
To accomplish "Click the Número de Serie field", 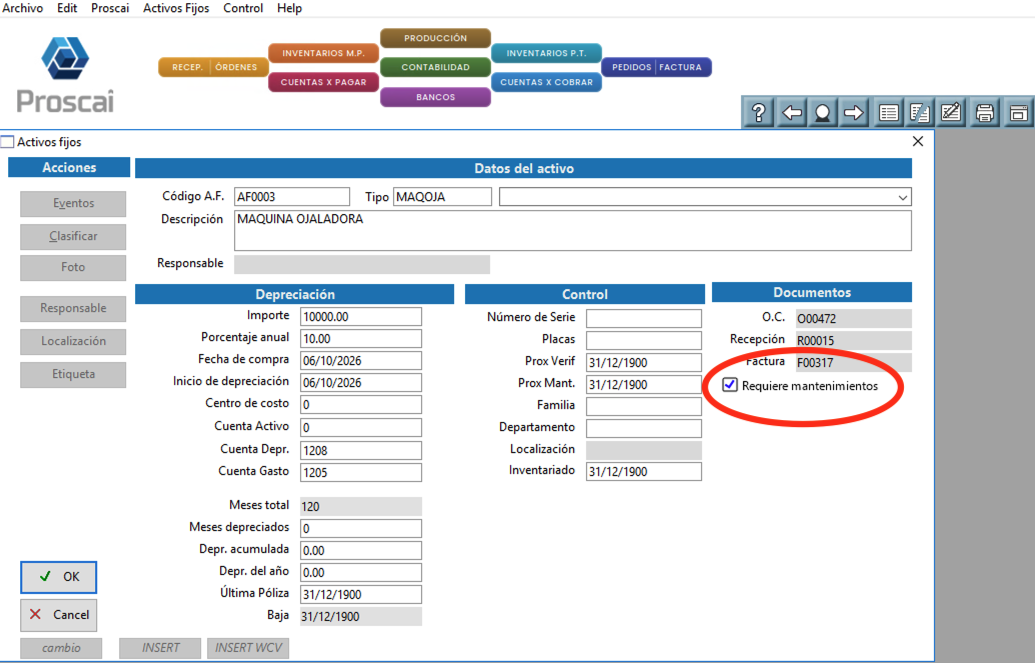I will pos(644,318).
